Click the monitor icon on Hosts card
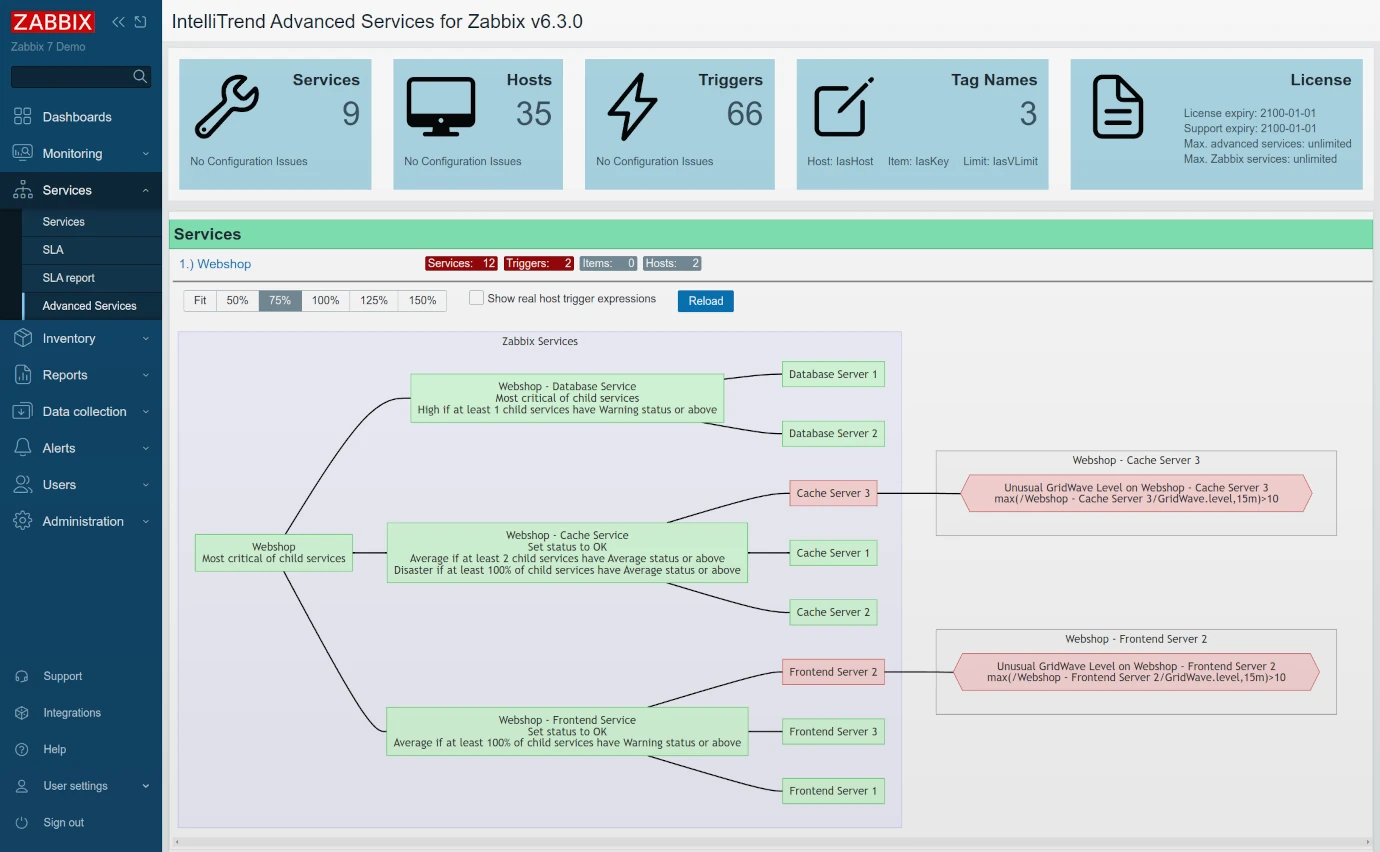Viewport: 1380px width, 852px height. 440,107
